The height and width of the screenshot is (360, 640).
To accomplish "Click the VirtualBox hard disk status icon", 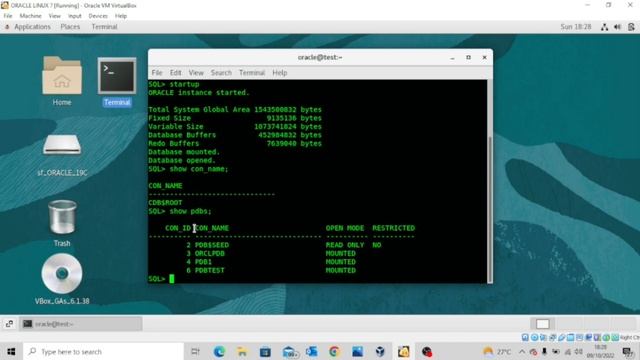I will point(525,337).
